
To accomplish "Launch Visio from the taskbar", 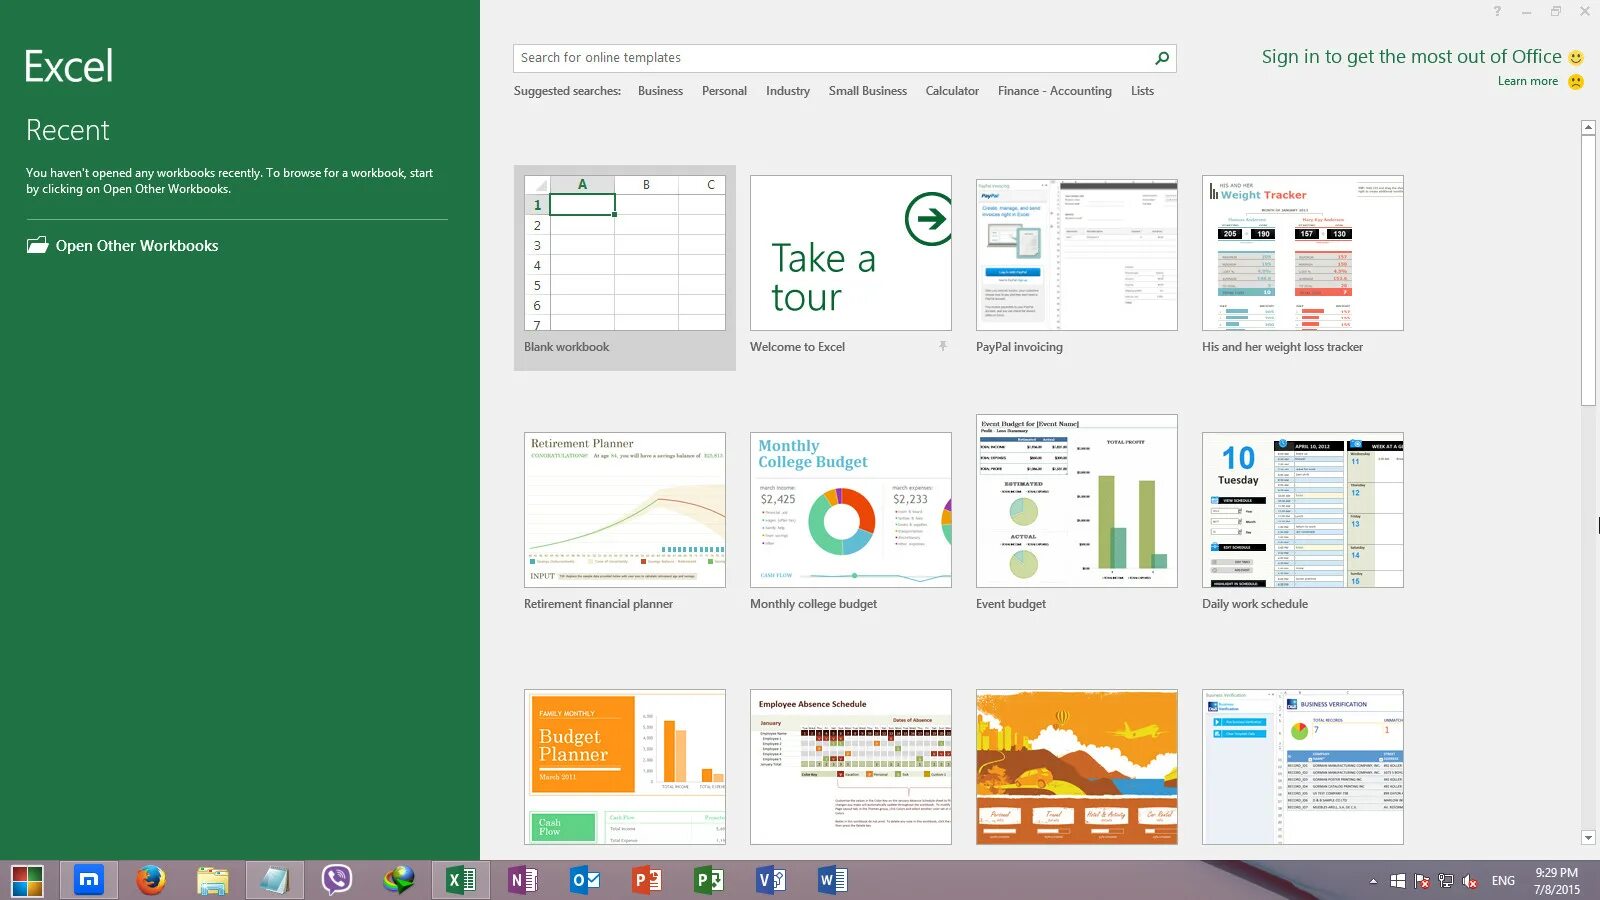I will coord(771,880).
